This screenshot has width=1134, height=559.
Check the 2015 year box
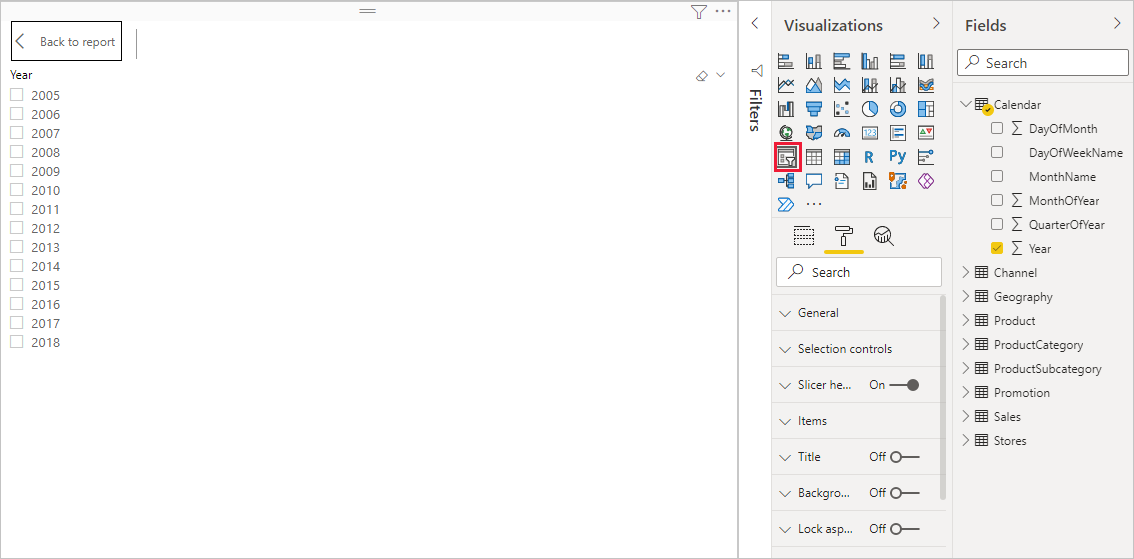pyautogui.click(x=17, y=285)
